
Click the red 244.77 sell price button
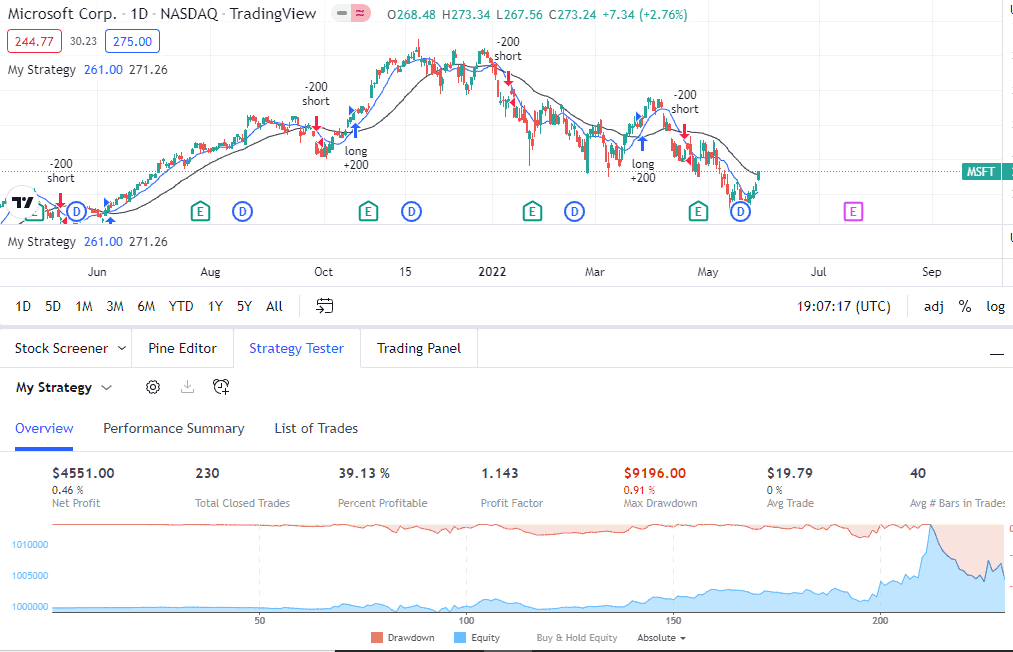pos(34,41)
